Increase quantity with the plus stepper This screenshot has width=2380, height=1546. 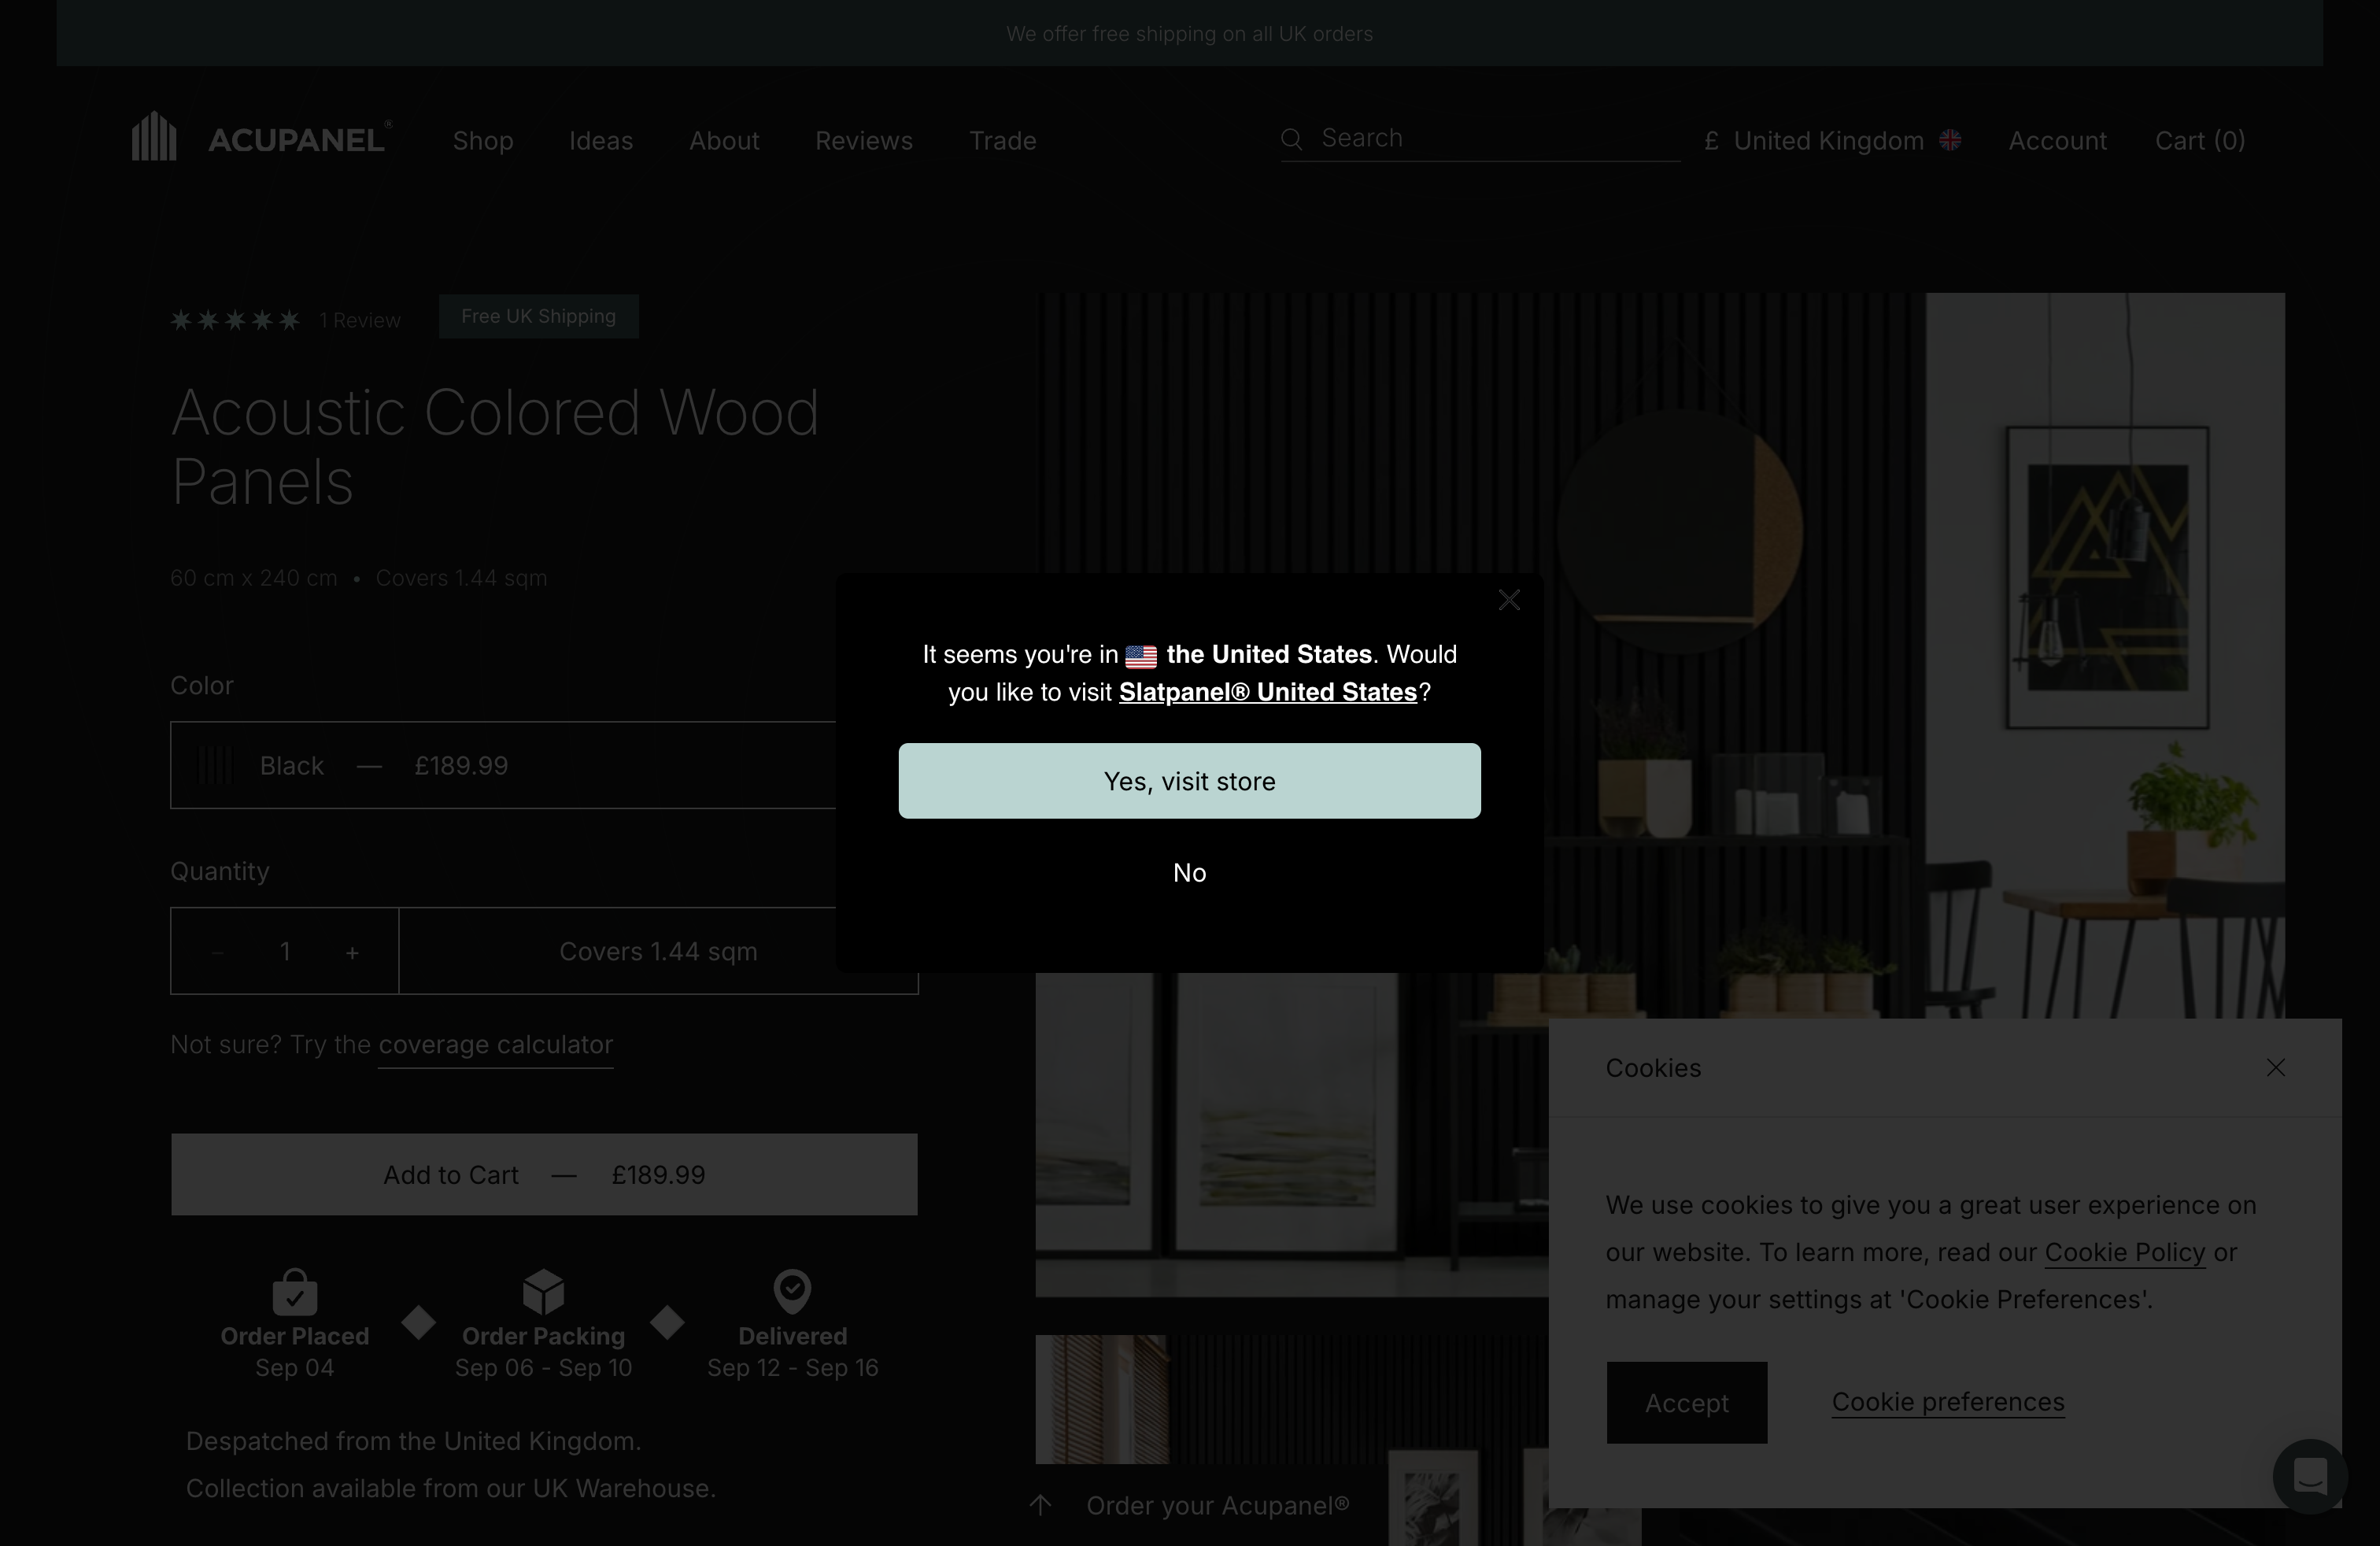[x=352, y=951]
